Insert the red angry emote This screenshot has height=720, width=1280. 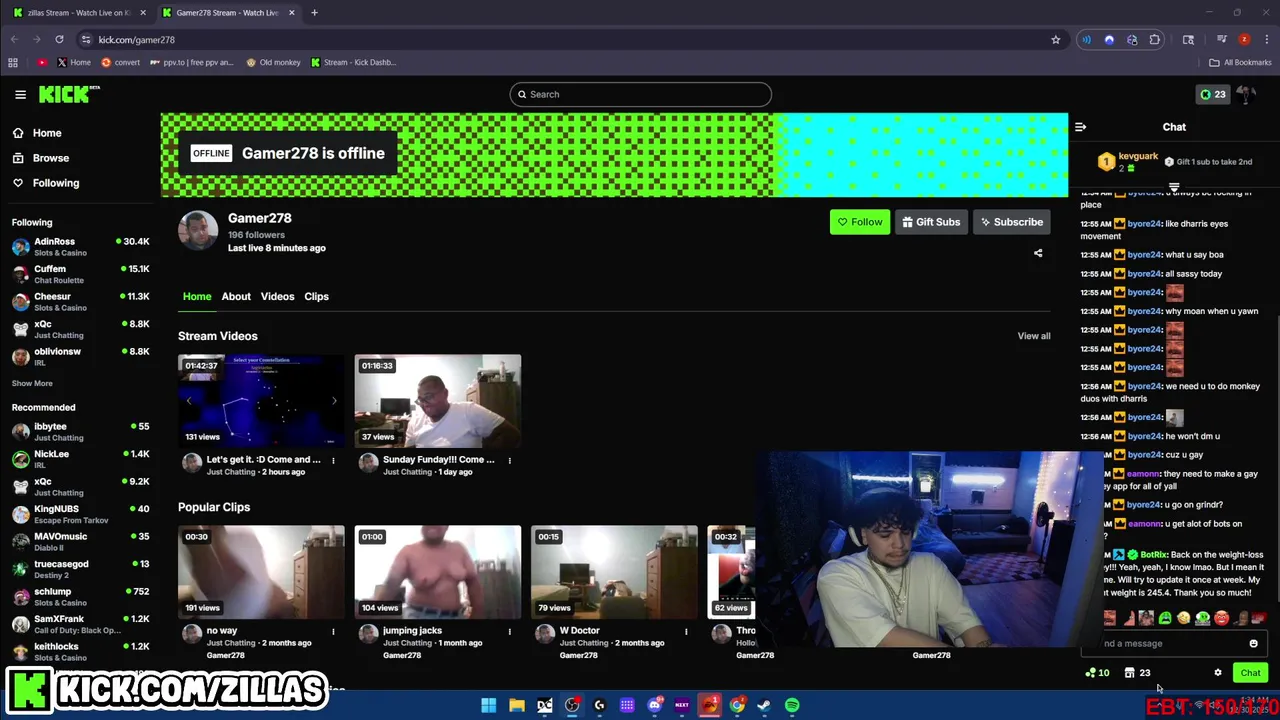point(1222,619)
